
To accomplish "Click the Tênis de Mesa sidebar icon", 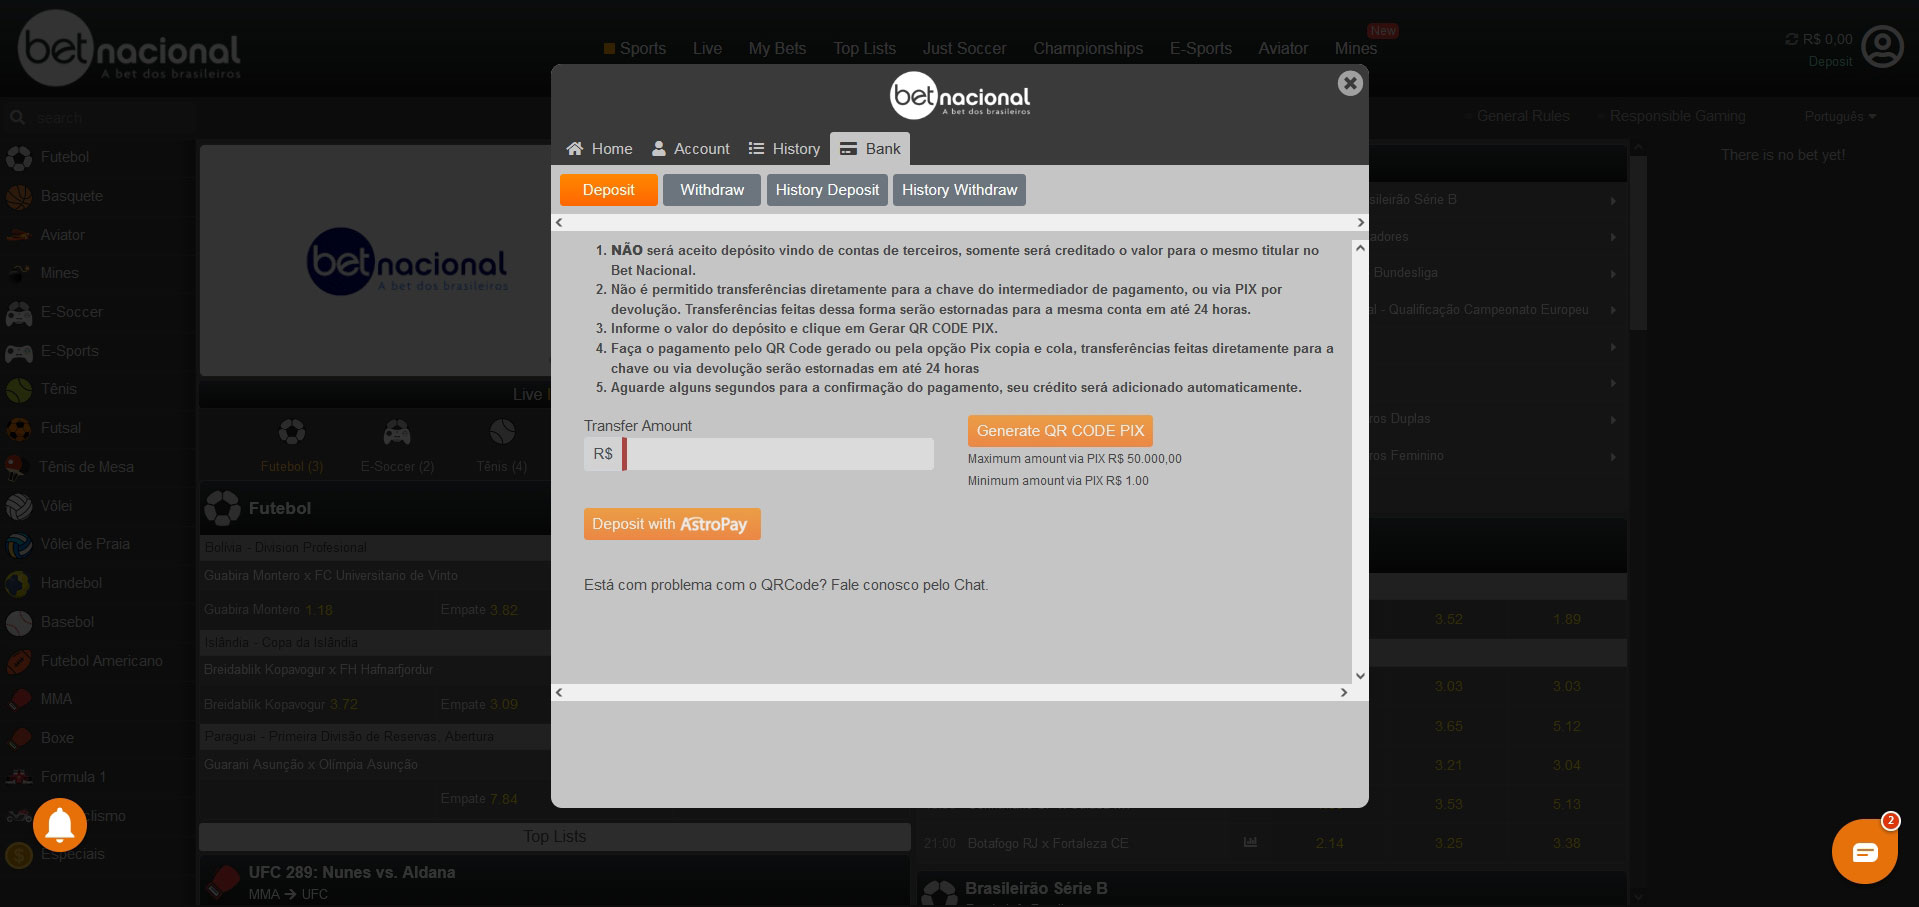I will [x=17, y=467].
